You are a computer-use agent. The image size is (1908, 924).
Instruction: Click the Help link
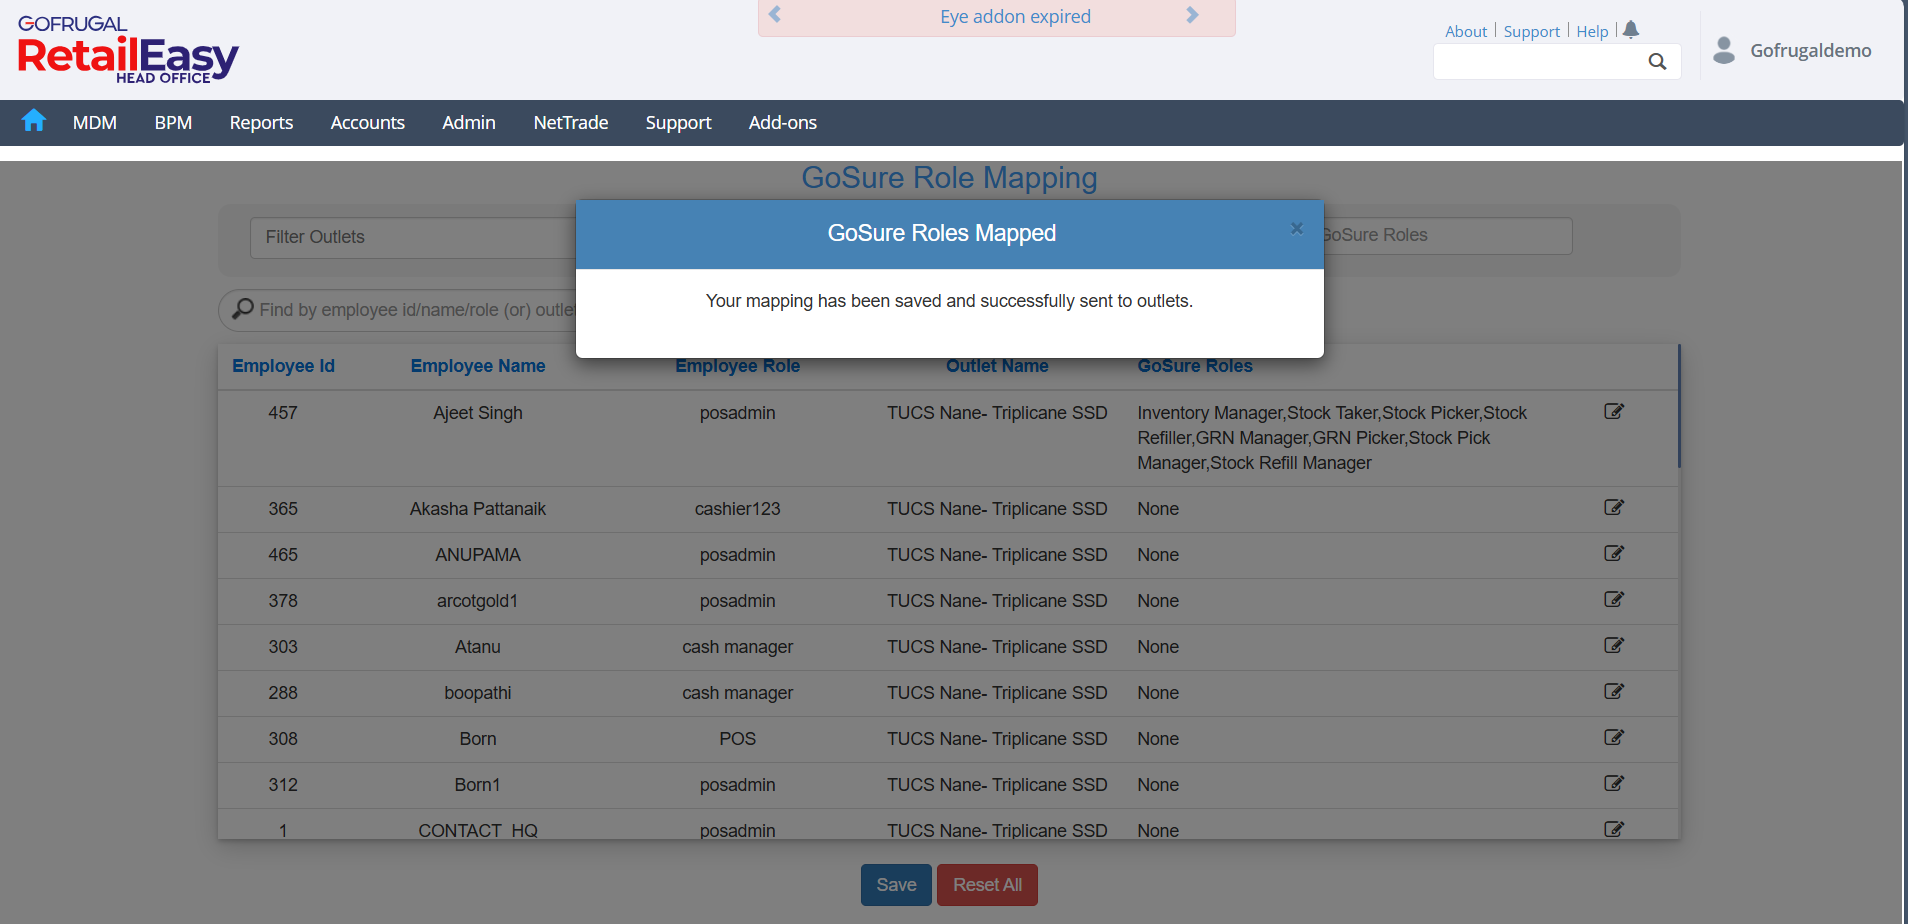1592,31
